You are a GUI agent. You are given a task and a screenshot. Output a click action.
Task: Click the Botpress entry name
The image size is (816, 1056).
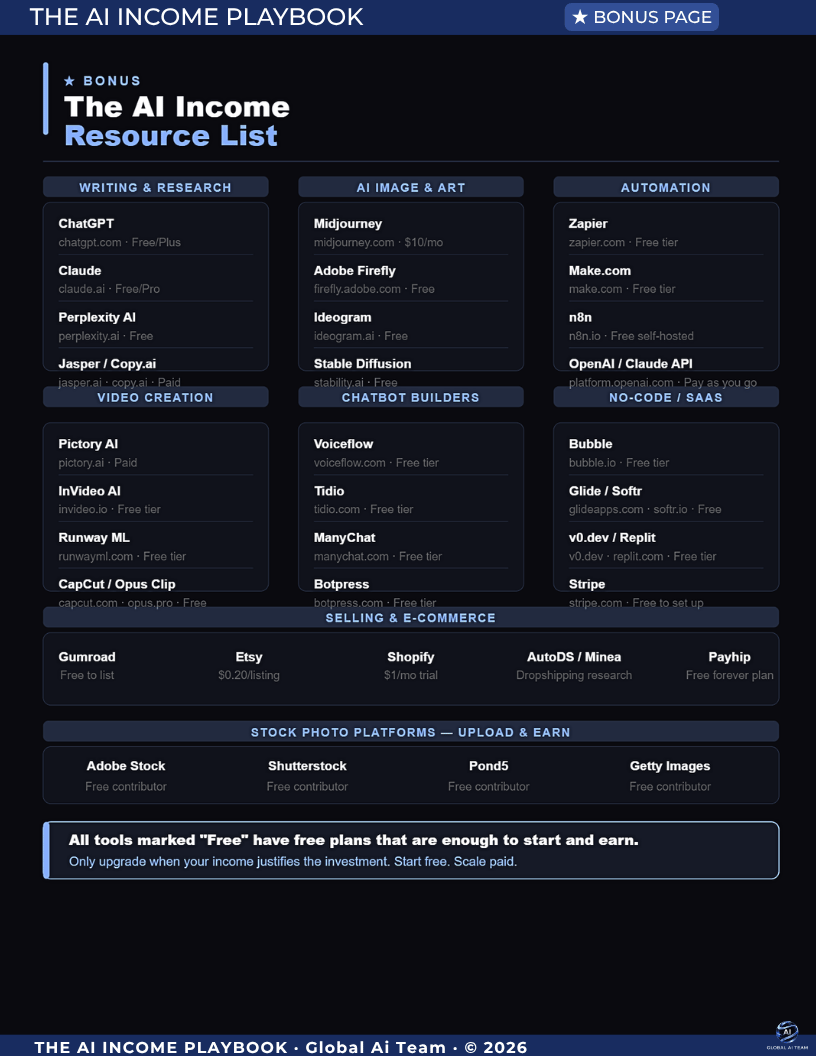[341, 584]
